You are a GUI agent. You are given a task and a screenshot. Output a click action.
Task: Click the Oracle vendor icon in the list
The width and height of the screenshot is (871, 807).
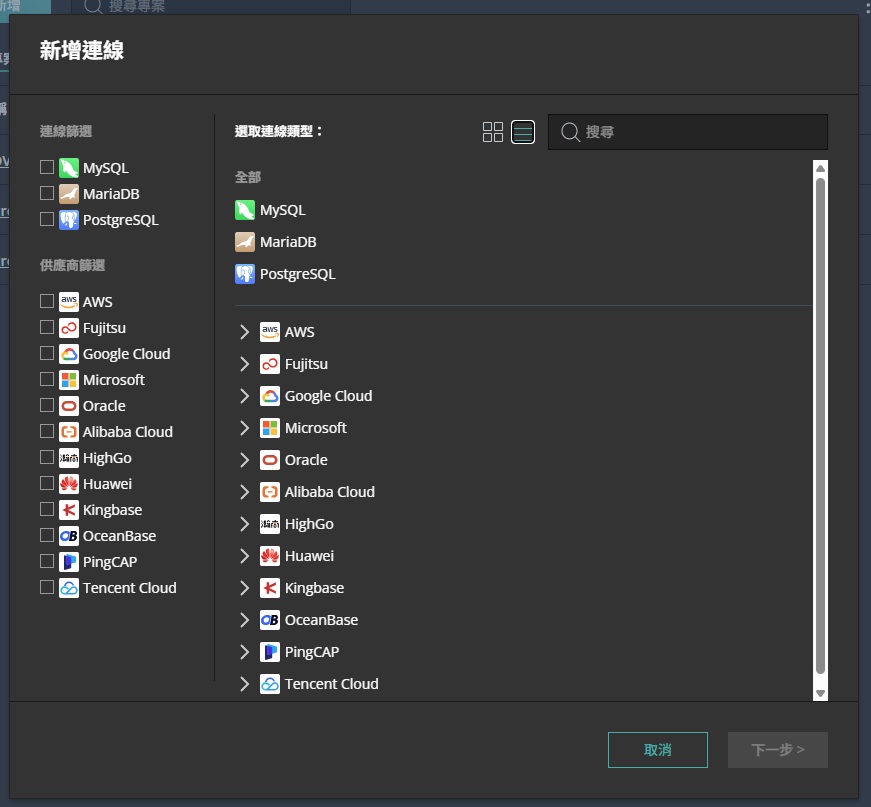click(x=268, y=459)
